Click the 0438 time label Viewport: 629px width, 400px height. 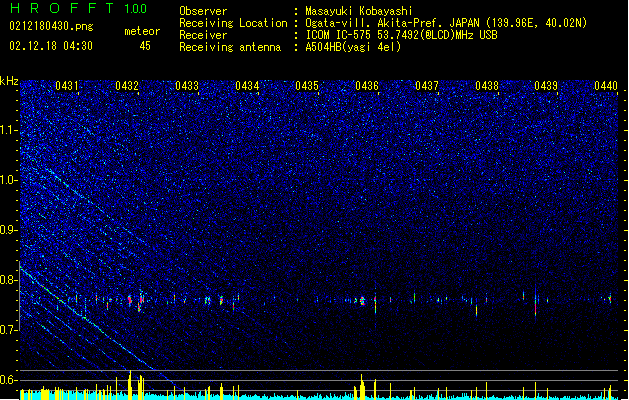point(487,85)
